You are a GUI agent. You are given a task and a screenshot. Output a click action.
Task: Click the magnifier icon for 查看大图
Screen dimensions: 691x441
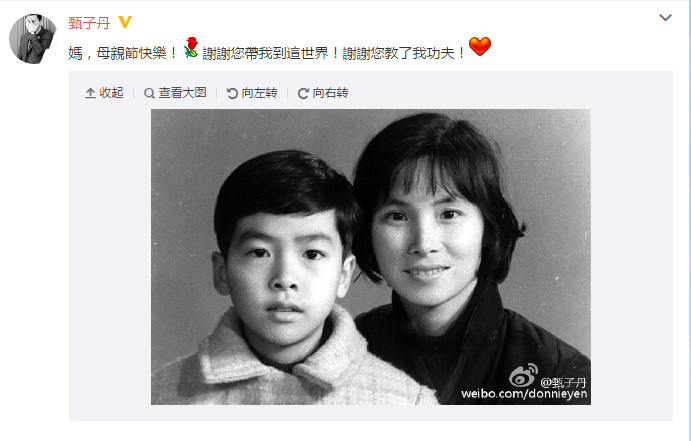pos(149,93)
